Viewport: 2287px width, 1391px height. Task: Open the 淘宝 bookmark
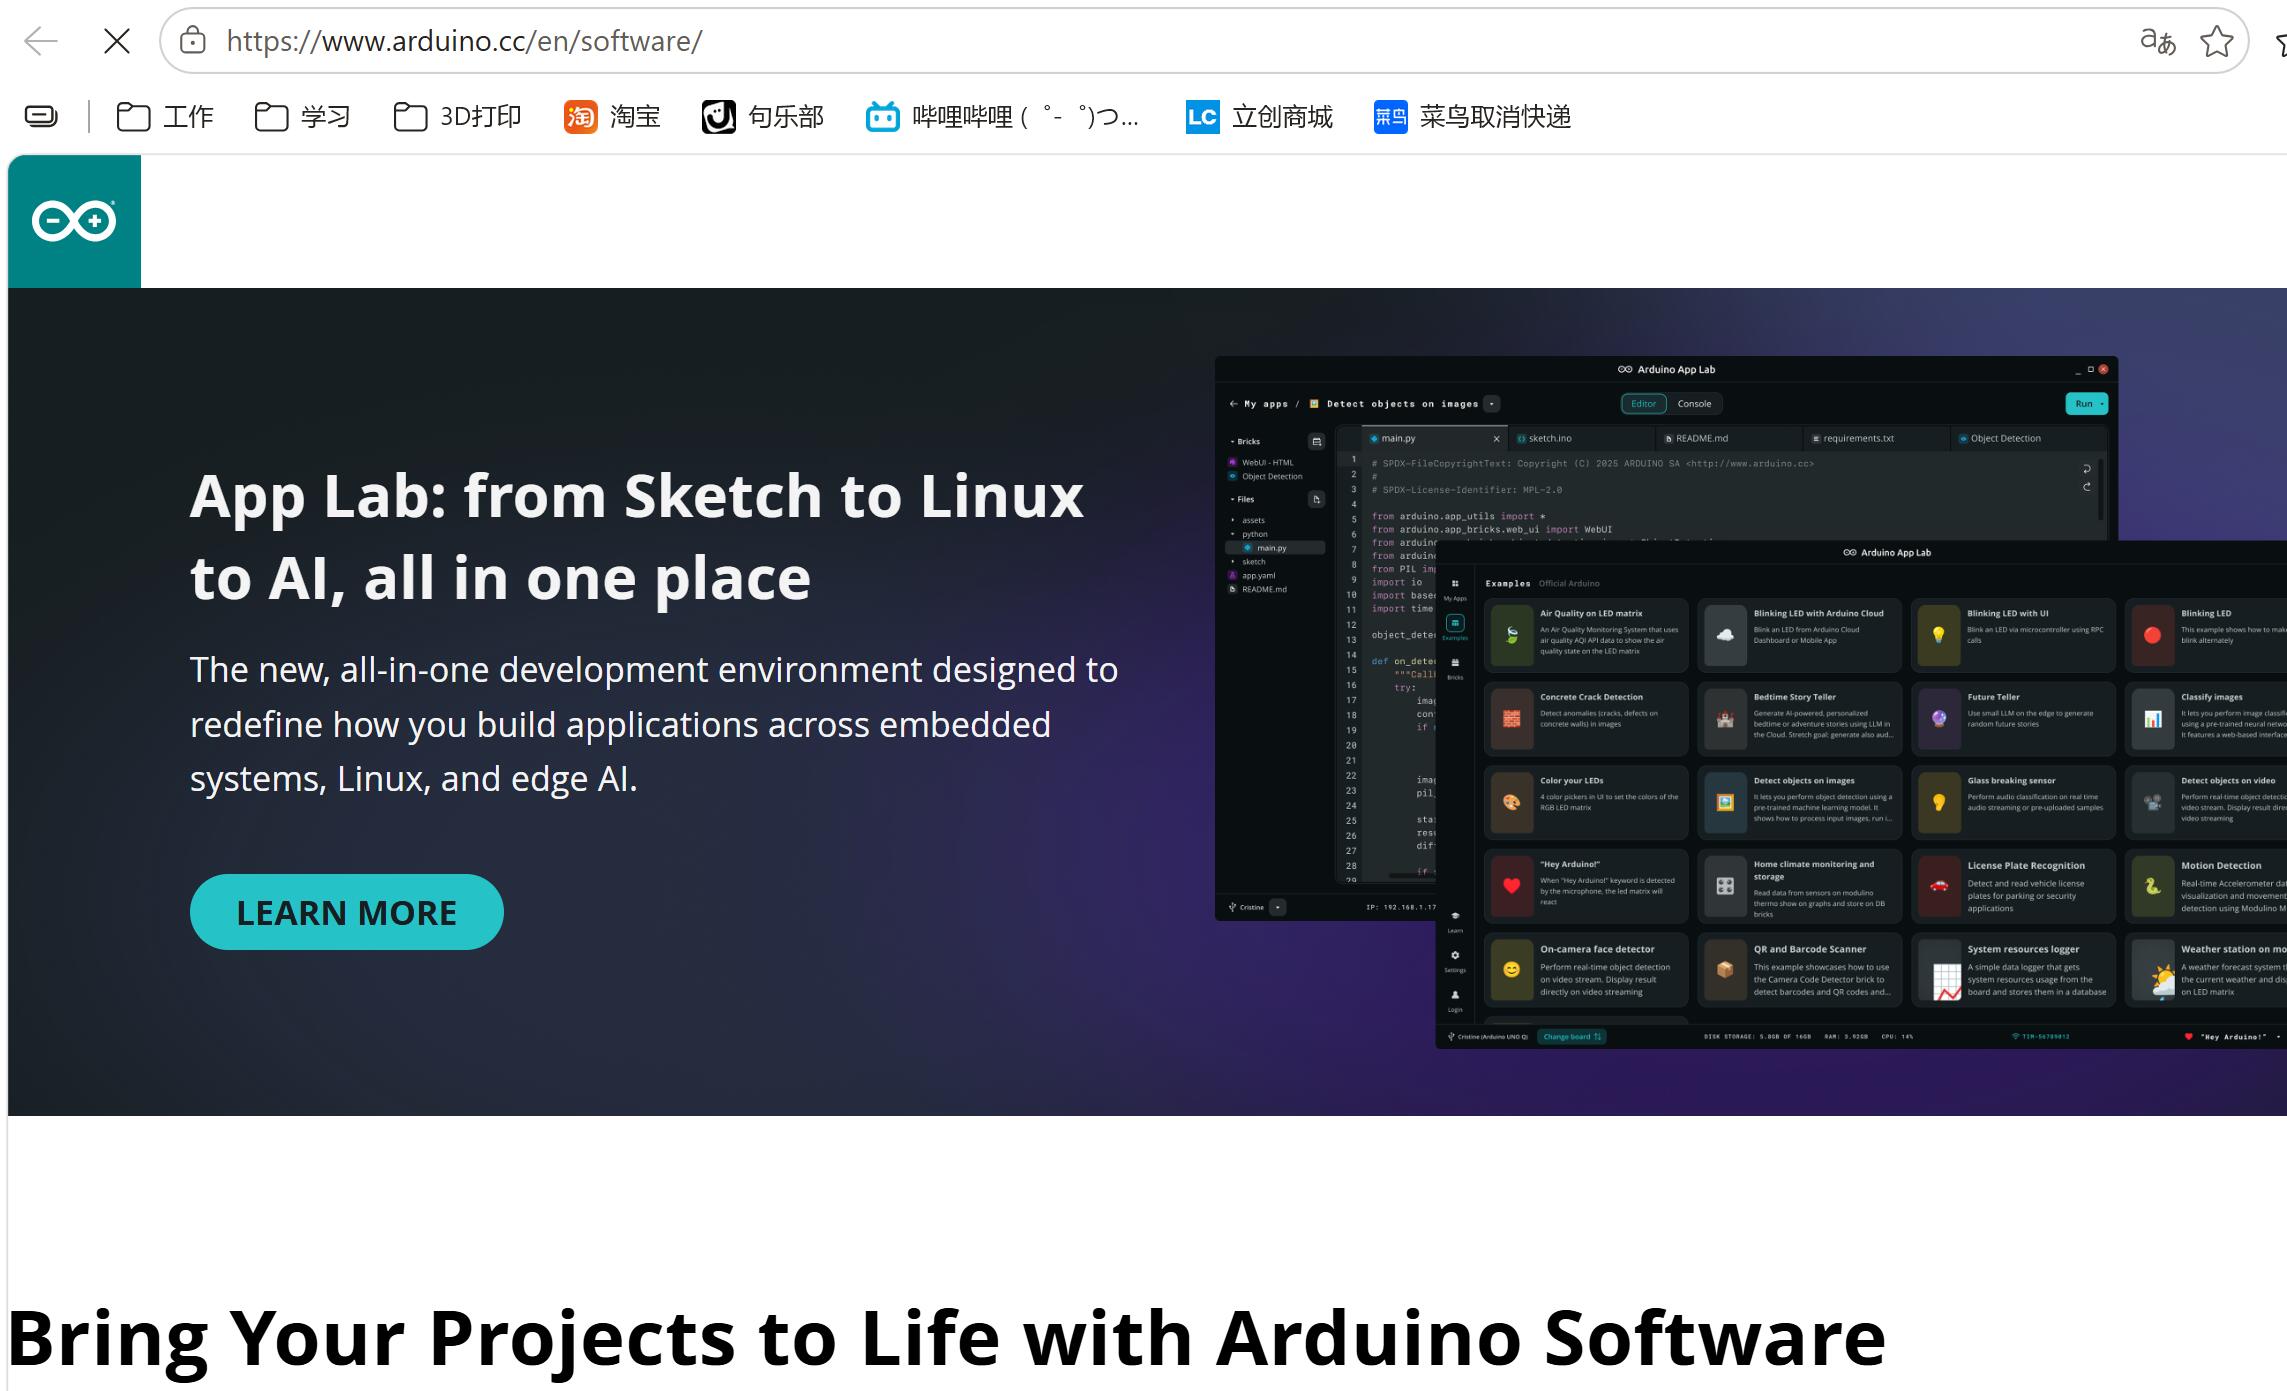(x=612, y=117)
